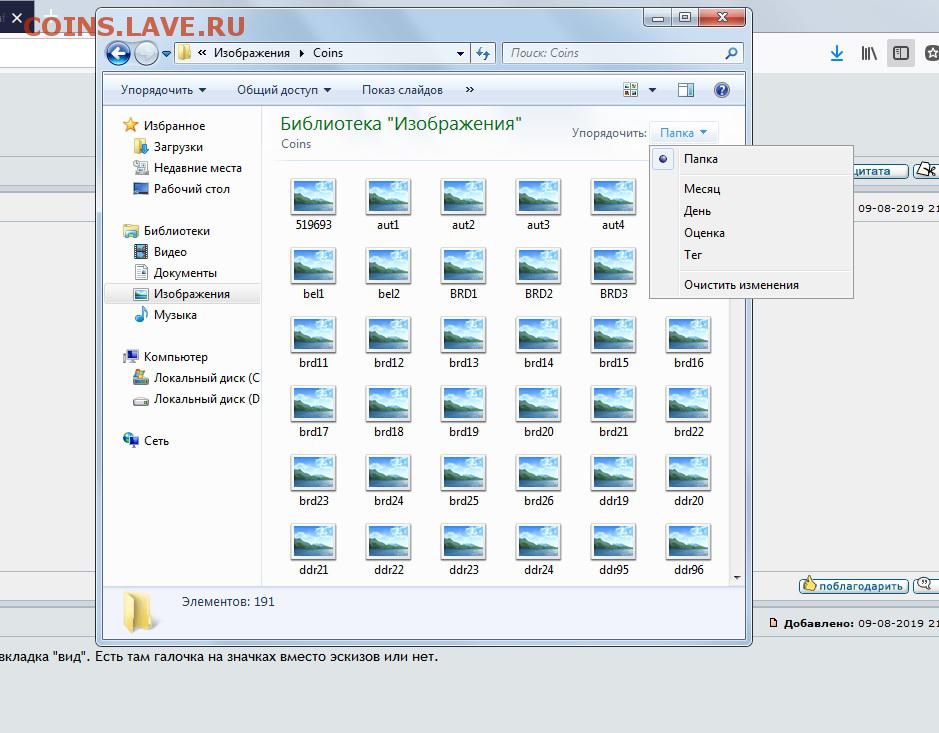Expand the address bar history dropdown
This screenshot has width=939, height=733.
coord(460,53)
